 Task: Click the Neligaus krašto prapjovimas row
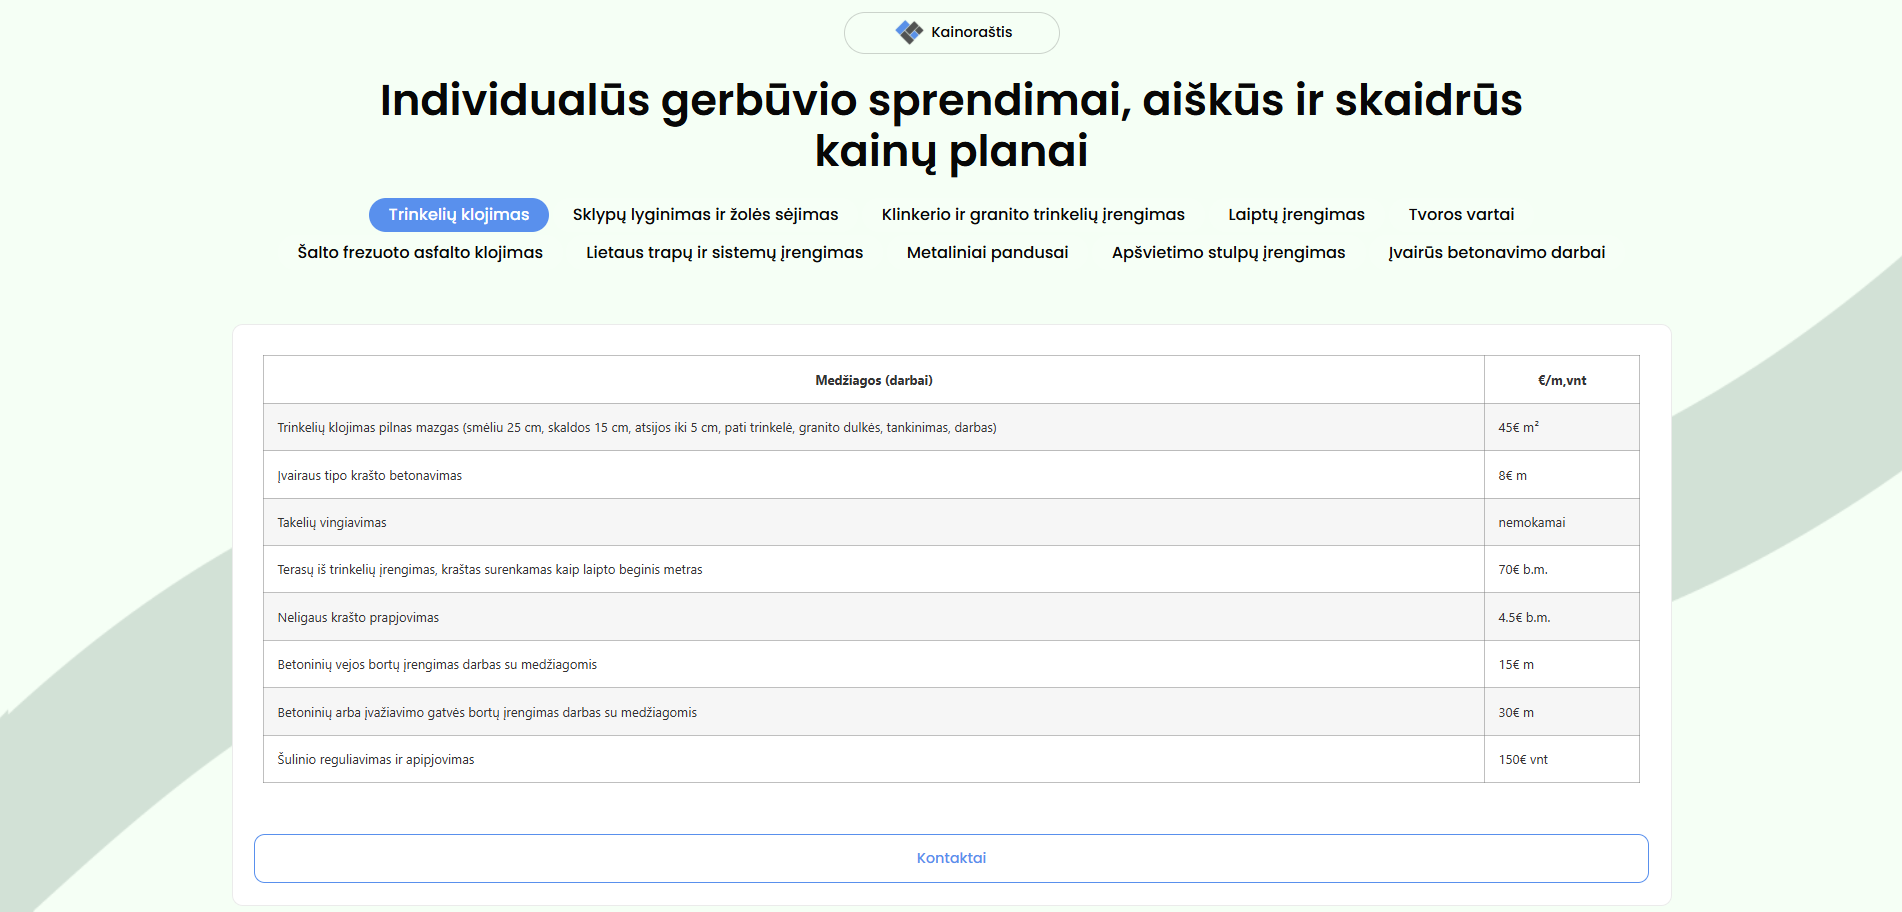coord(358,618)
